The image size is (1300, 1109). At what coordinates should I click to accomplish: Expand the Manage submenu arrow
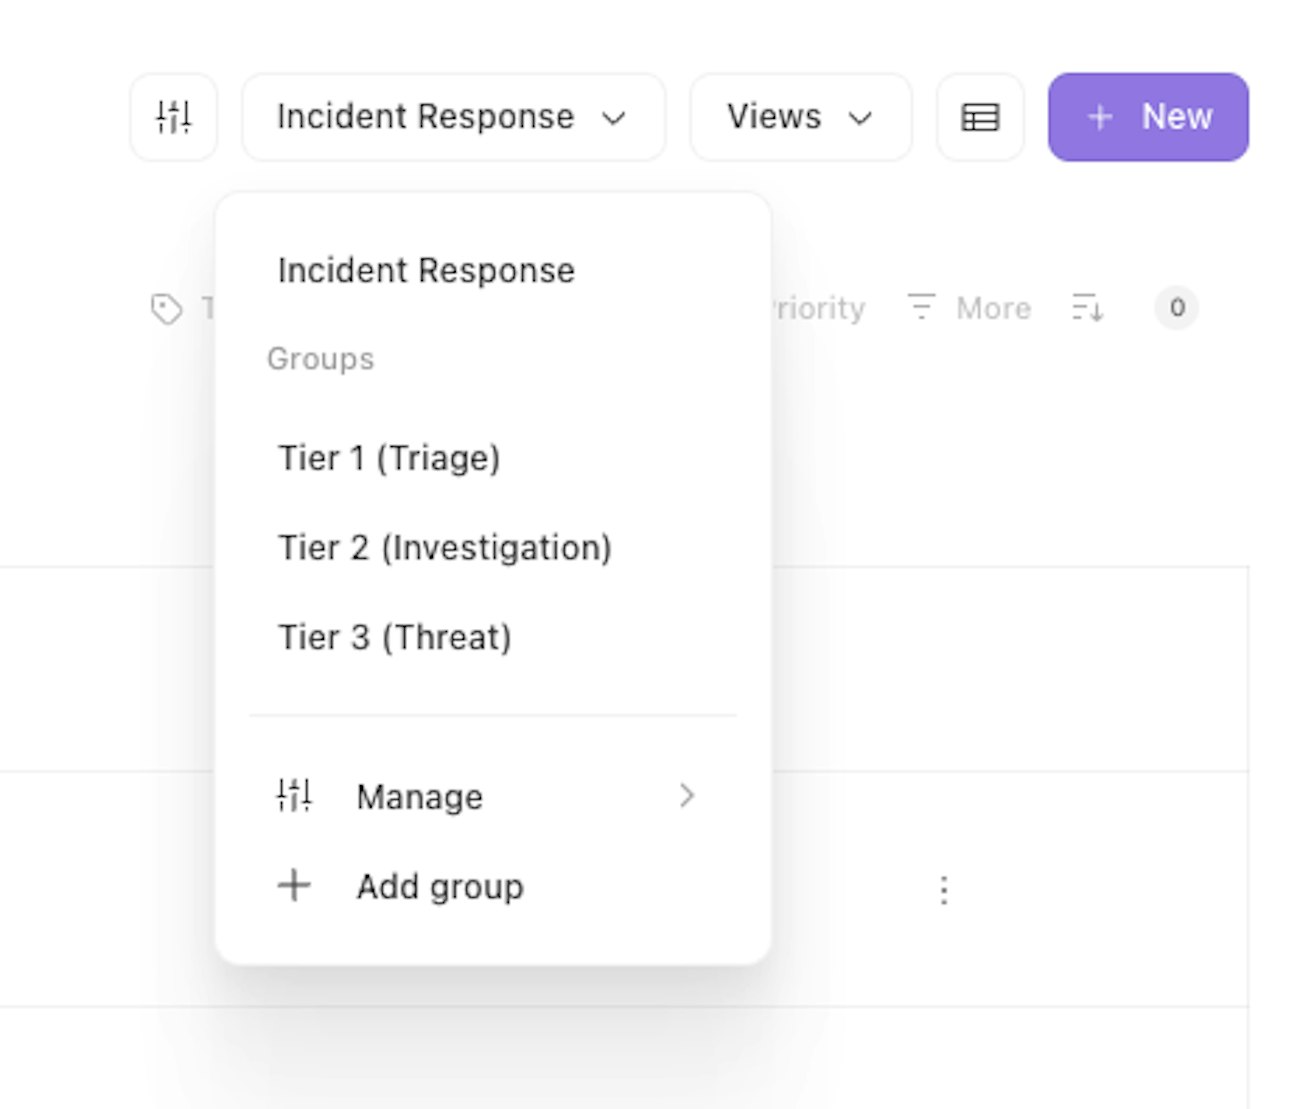point(686,796)
